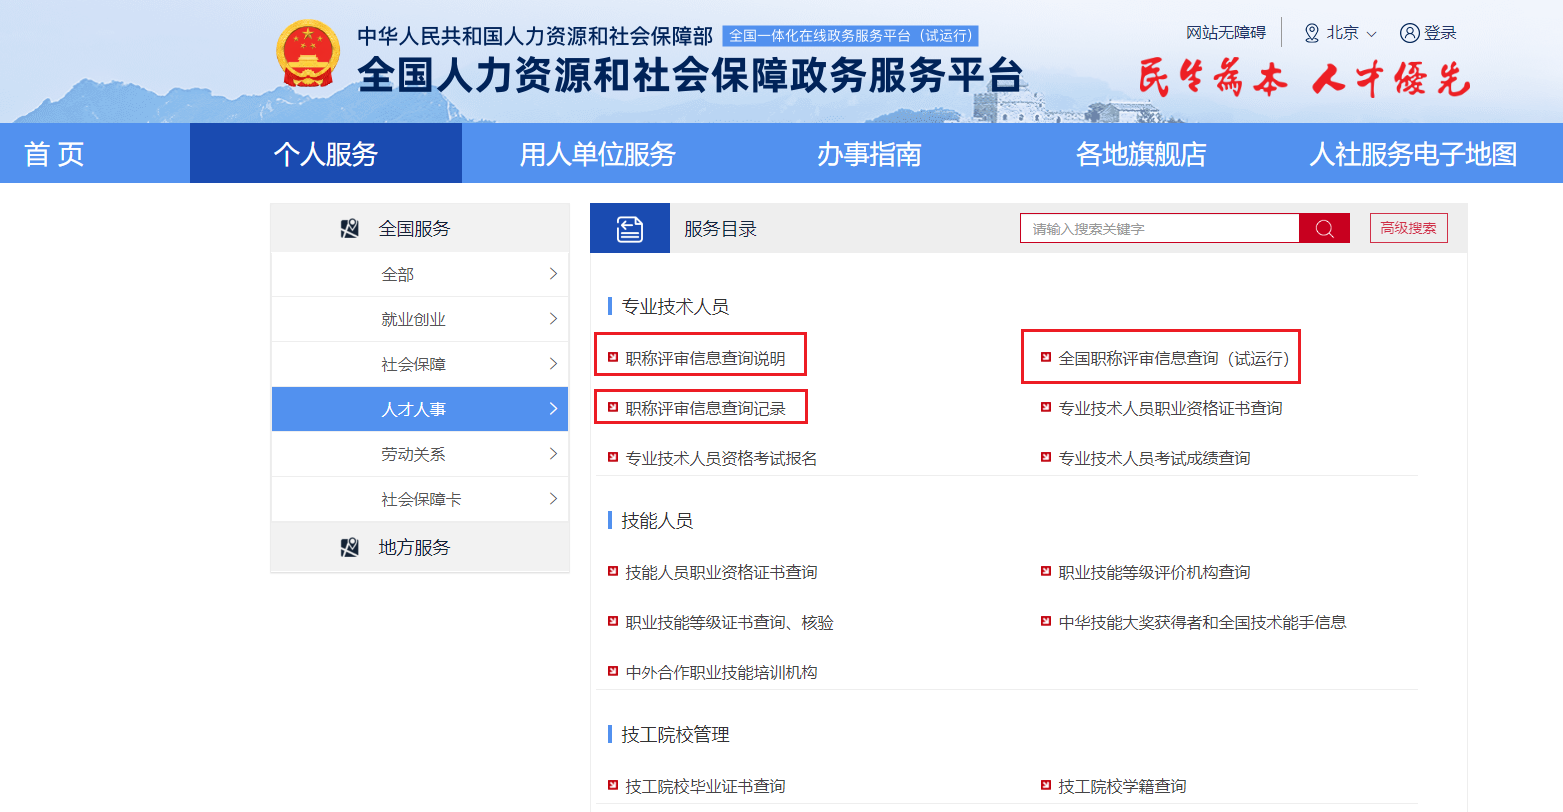Select the 全国服务 sidebar header
This screenshot has height=812, width=1563.
420,228
